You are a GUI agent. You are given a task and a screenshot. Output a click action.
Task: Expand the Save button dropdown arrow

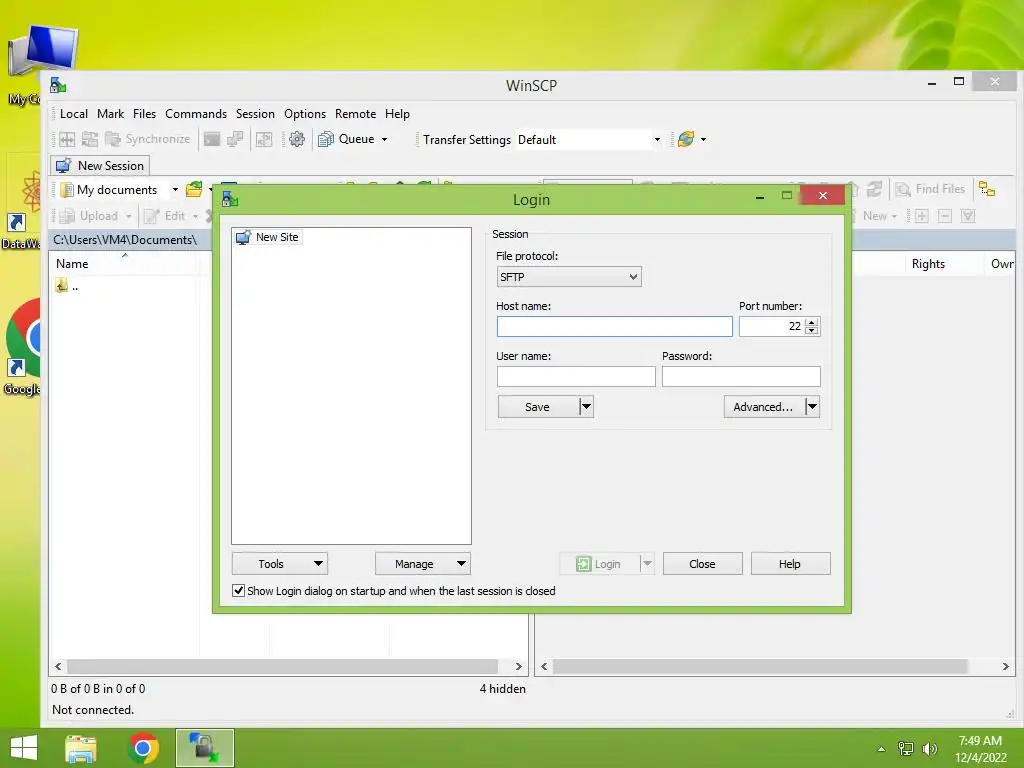[586, 407]
